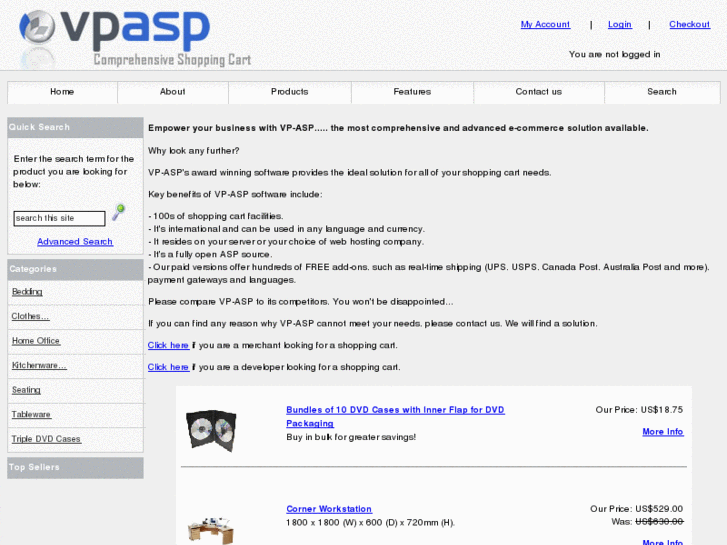
Task: Click the 'Our Price: US$529.00' text
Action: (x=636, y=509)
